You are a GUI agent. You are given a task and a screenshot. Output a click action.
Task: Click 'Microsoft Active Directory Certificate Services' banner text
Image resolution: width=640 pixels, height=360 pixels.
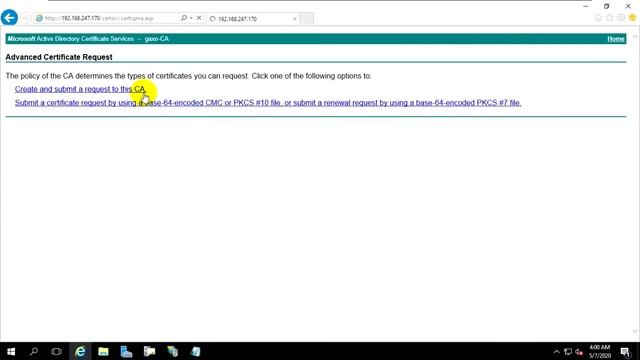[x=71, y=39]
